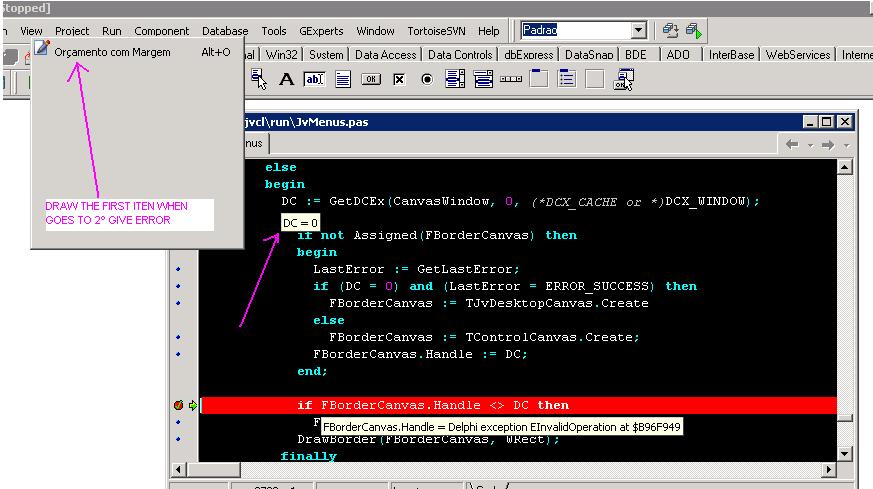
Task: Select the OK Button component icon
Action: (x=370, y=80)
